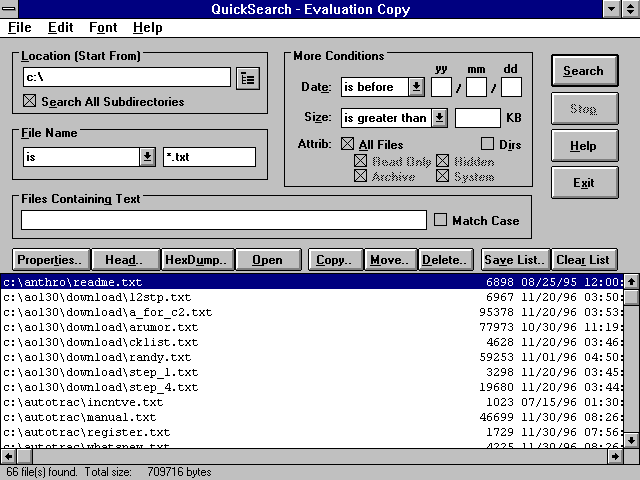Check the Dirs attribute checkbox

(488, 145)
